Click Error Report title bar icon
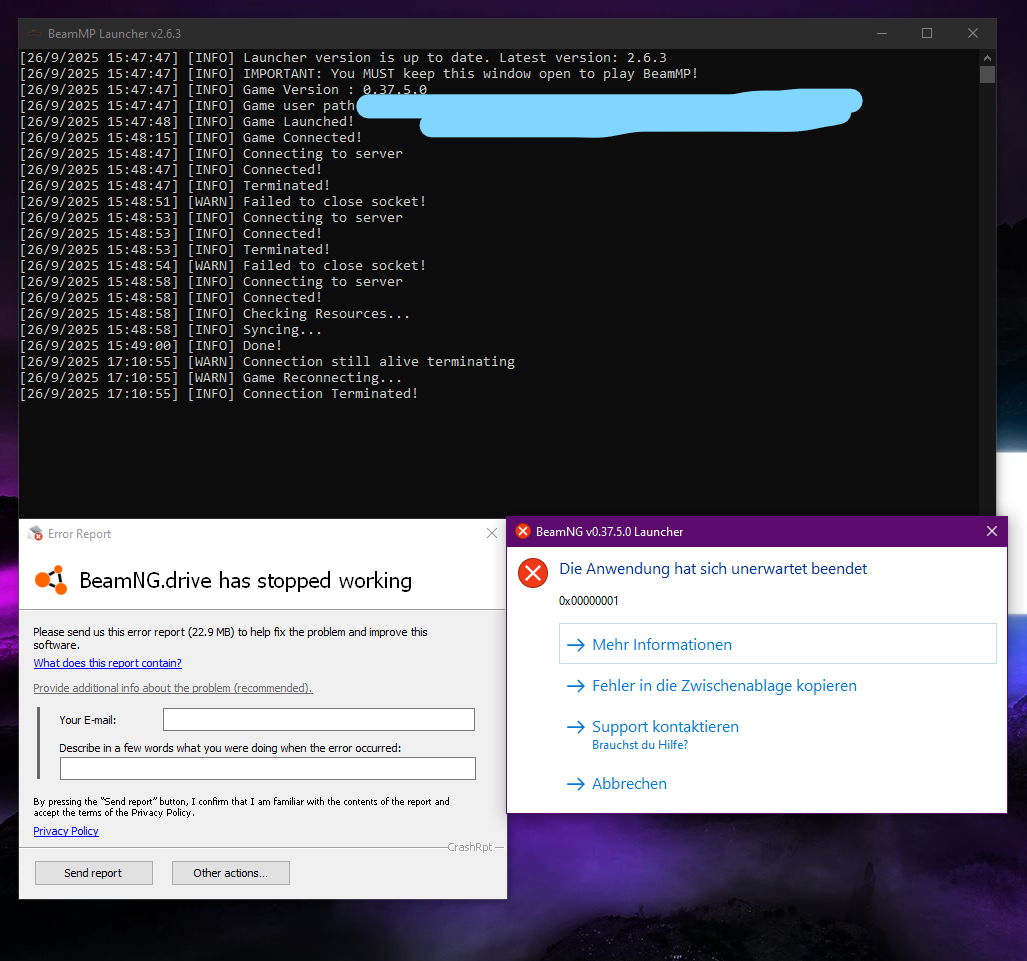The image size is (1027, 961). (x=35, y=533)
